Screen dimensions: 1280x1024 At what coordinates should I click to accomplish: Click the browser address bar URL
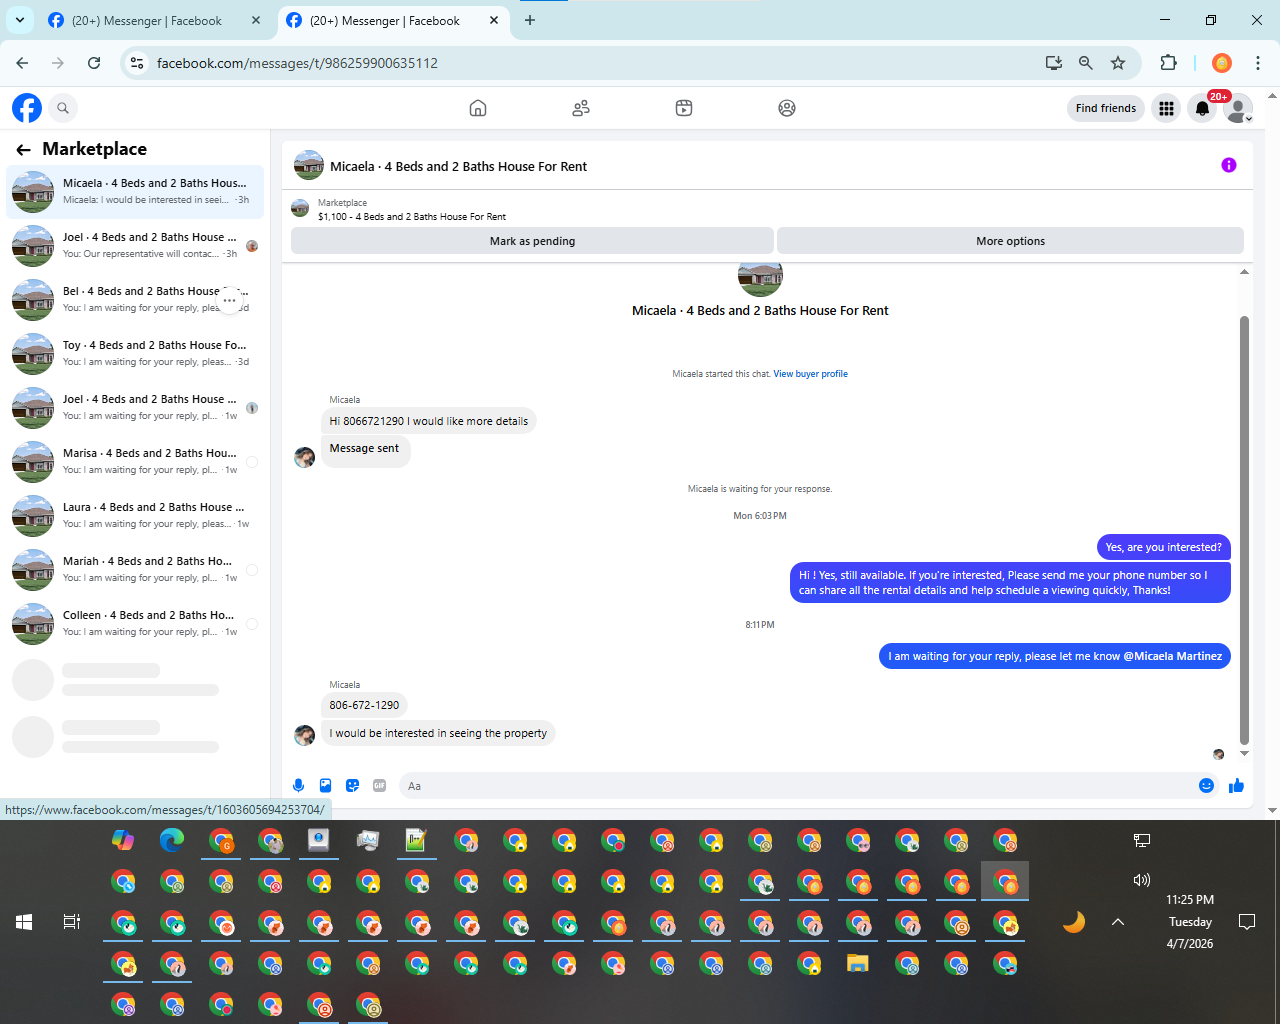[297, 63]
